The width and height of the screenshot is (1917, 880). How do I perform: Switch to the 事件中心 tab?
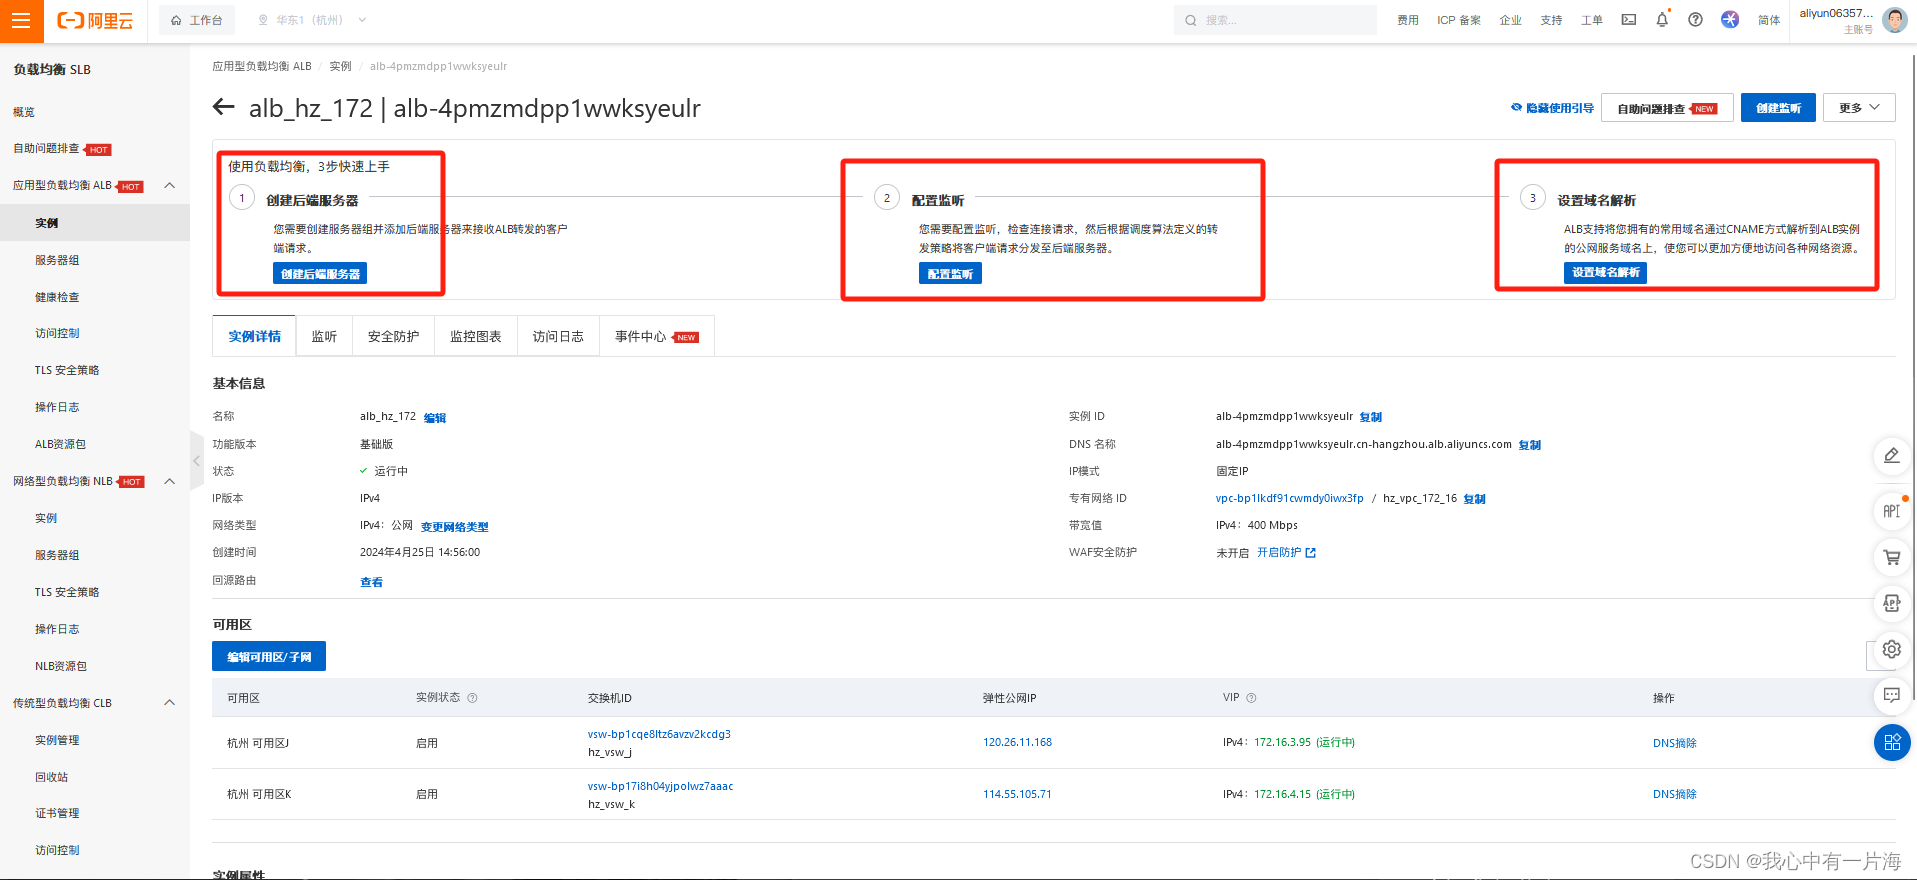656,336
